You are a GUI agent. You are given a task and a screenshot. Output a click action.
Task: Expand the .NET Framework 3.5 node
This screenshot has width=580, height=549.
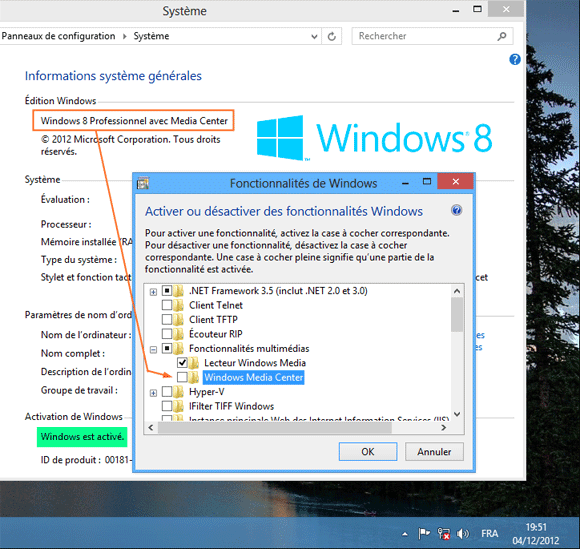pos(153,292)
